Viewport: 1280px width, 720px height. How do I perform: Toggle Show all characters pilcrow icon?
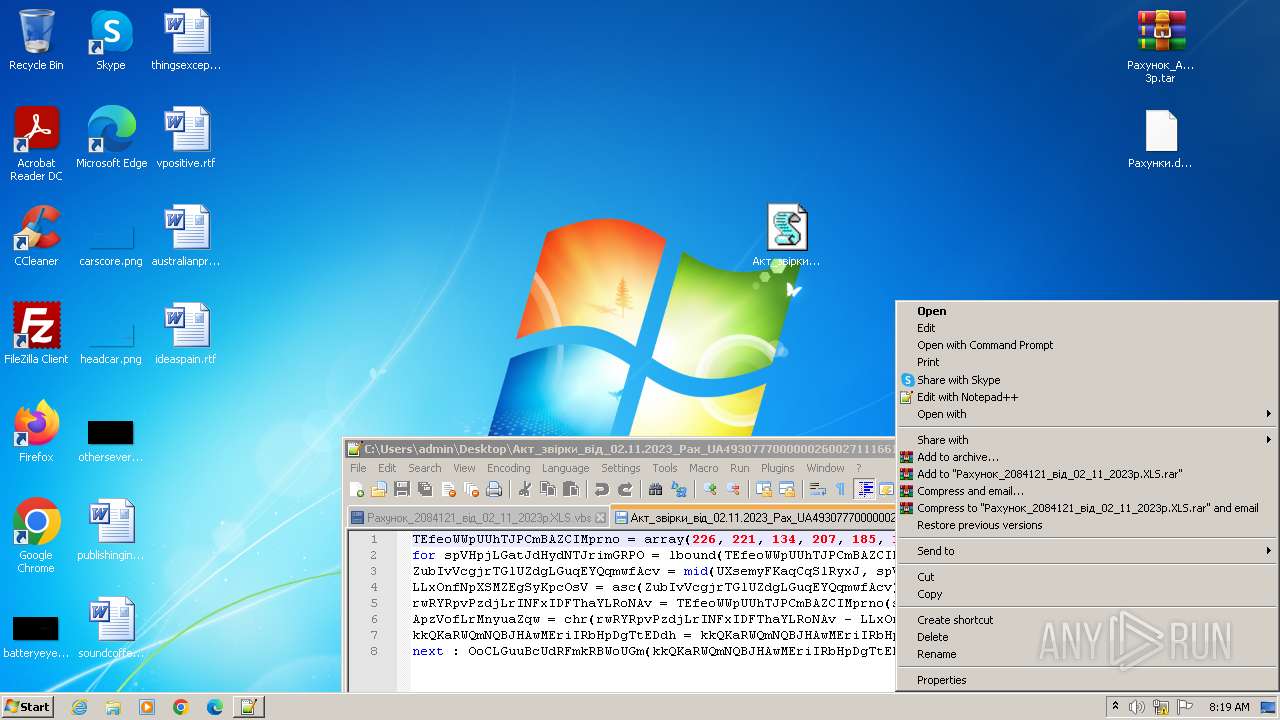pos(840,489)
